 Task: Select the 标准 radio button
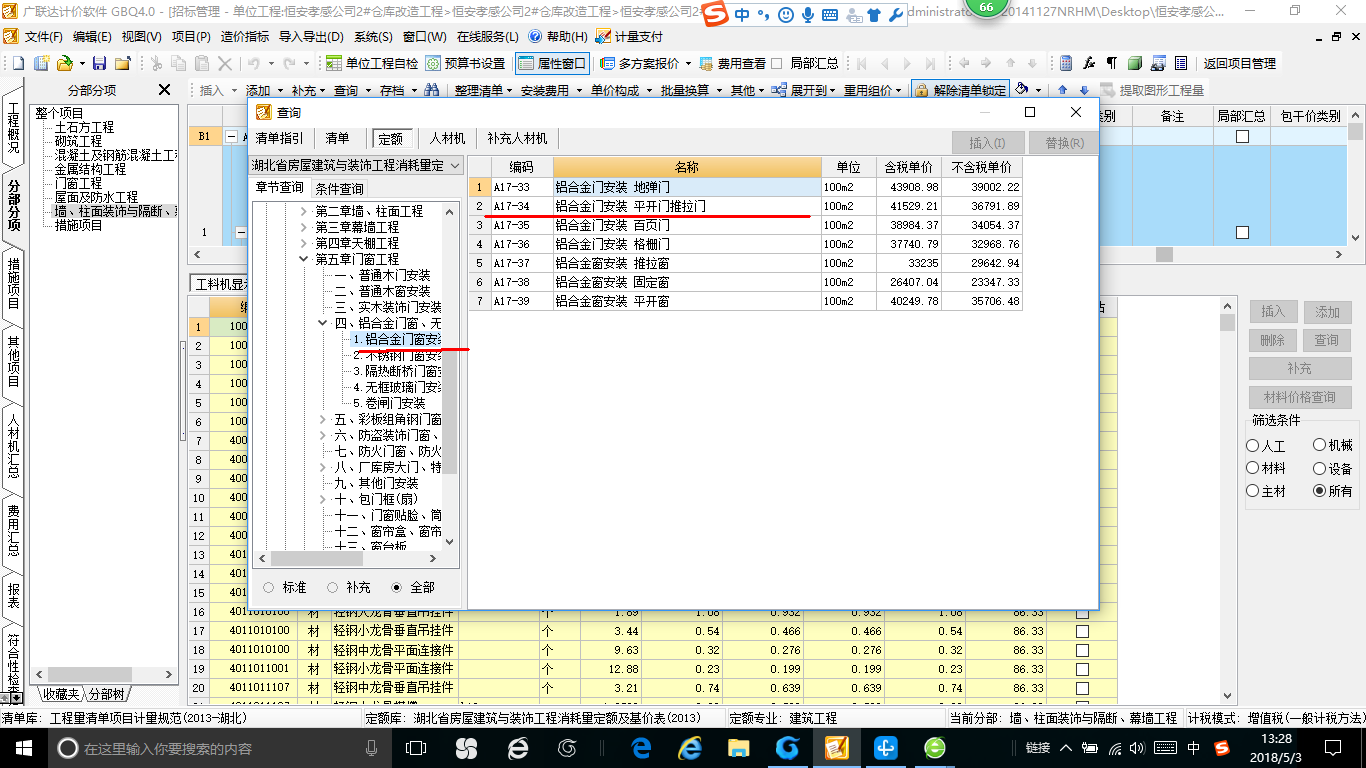[268, 587]
